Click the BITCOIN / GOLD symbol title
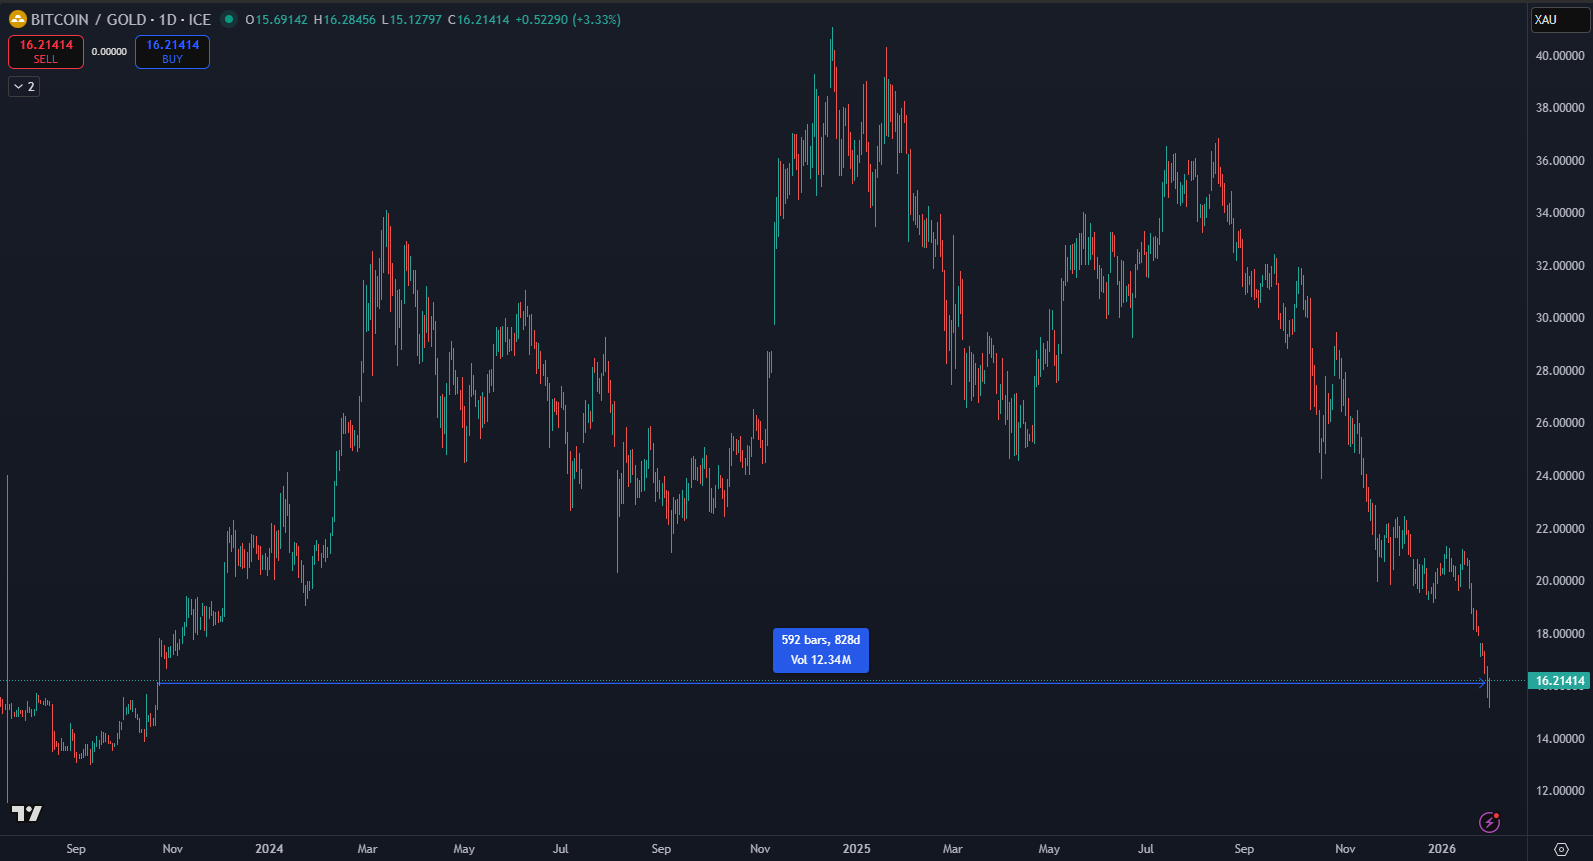 [x=89, y=20]
